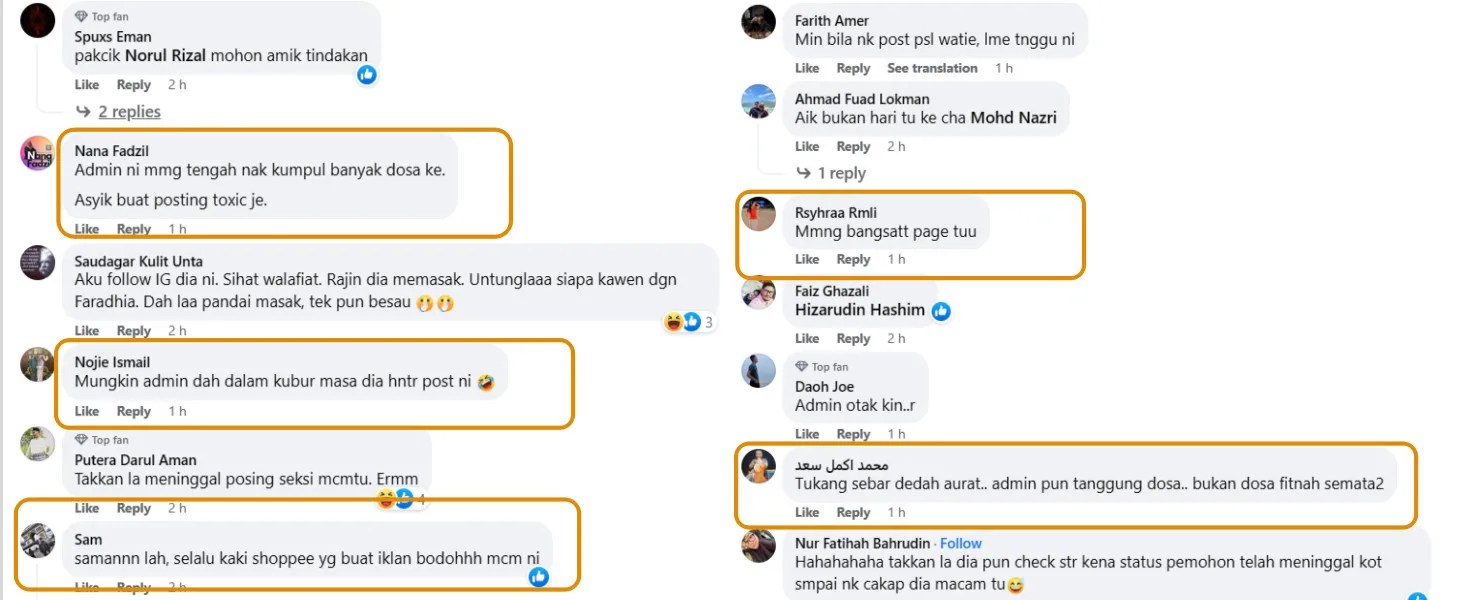
Task: Expand the 2 replies thread
Action: coord(129,112)
